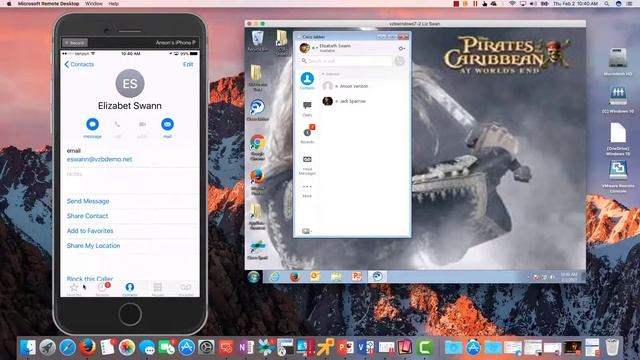This screenshot has height=360, width=640.
Task: Open PowerPoint in Windows taskbar
Action: click(357, 276)
